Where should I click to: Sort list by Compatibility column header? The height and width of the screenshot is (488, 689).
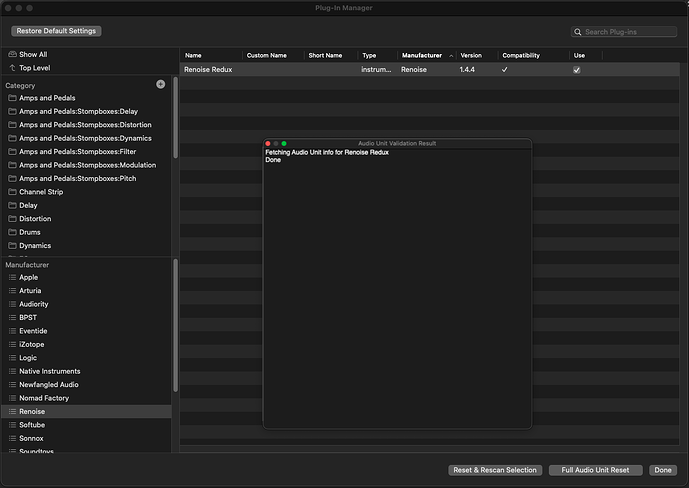click(521, 55)
